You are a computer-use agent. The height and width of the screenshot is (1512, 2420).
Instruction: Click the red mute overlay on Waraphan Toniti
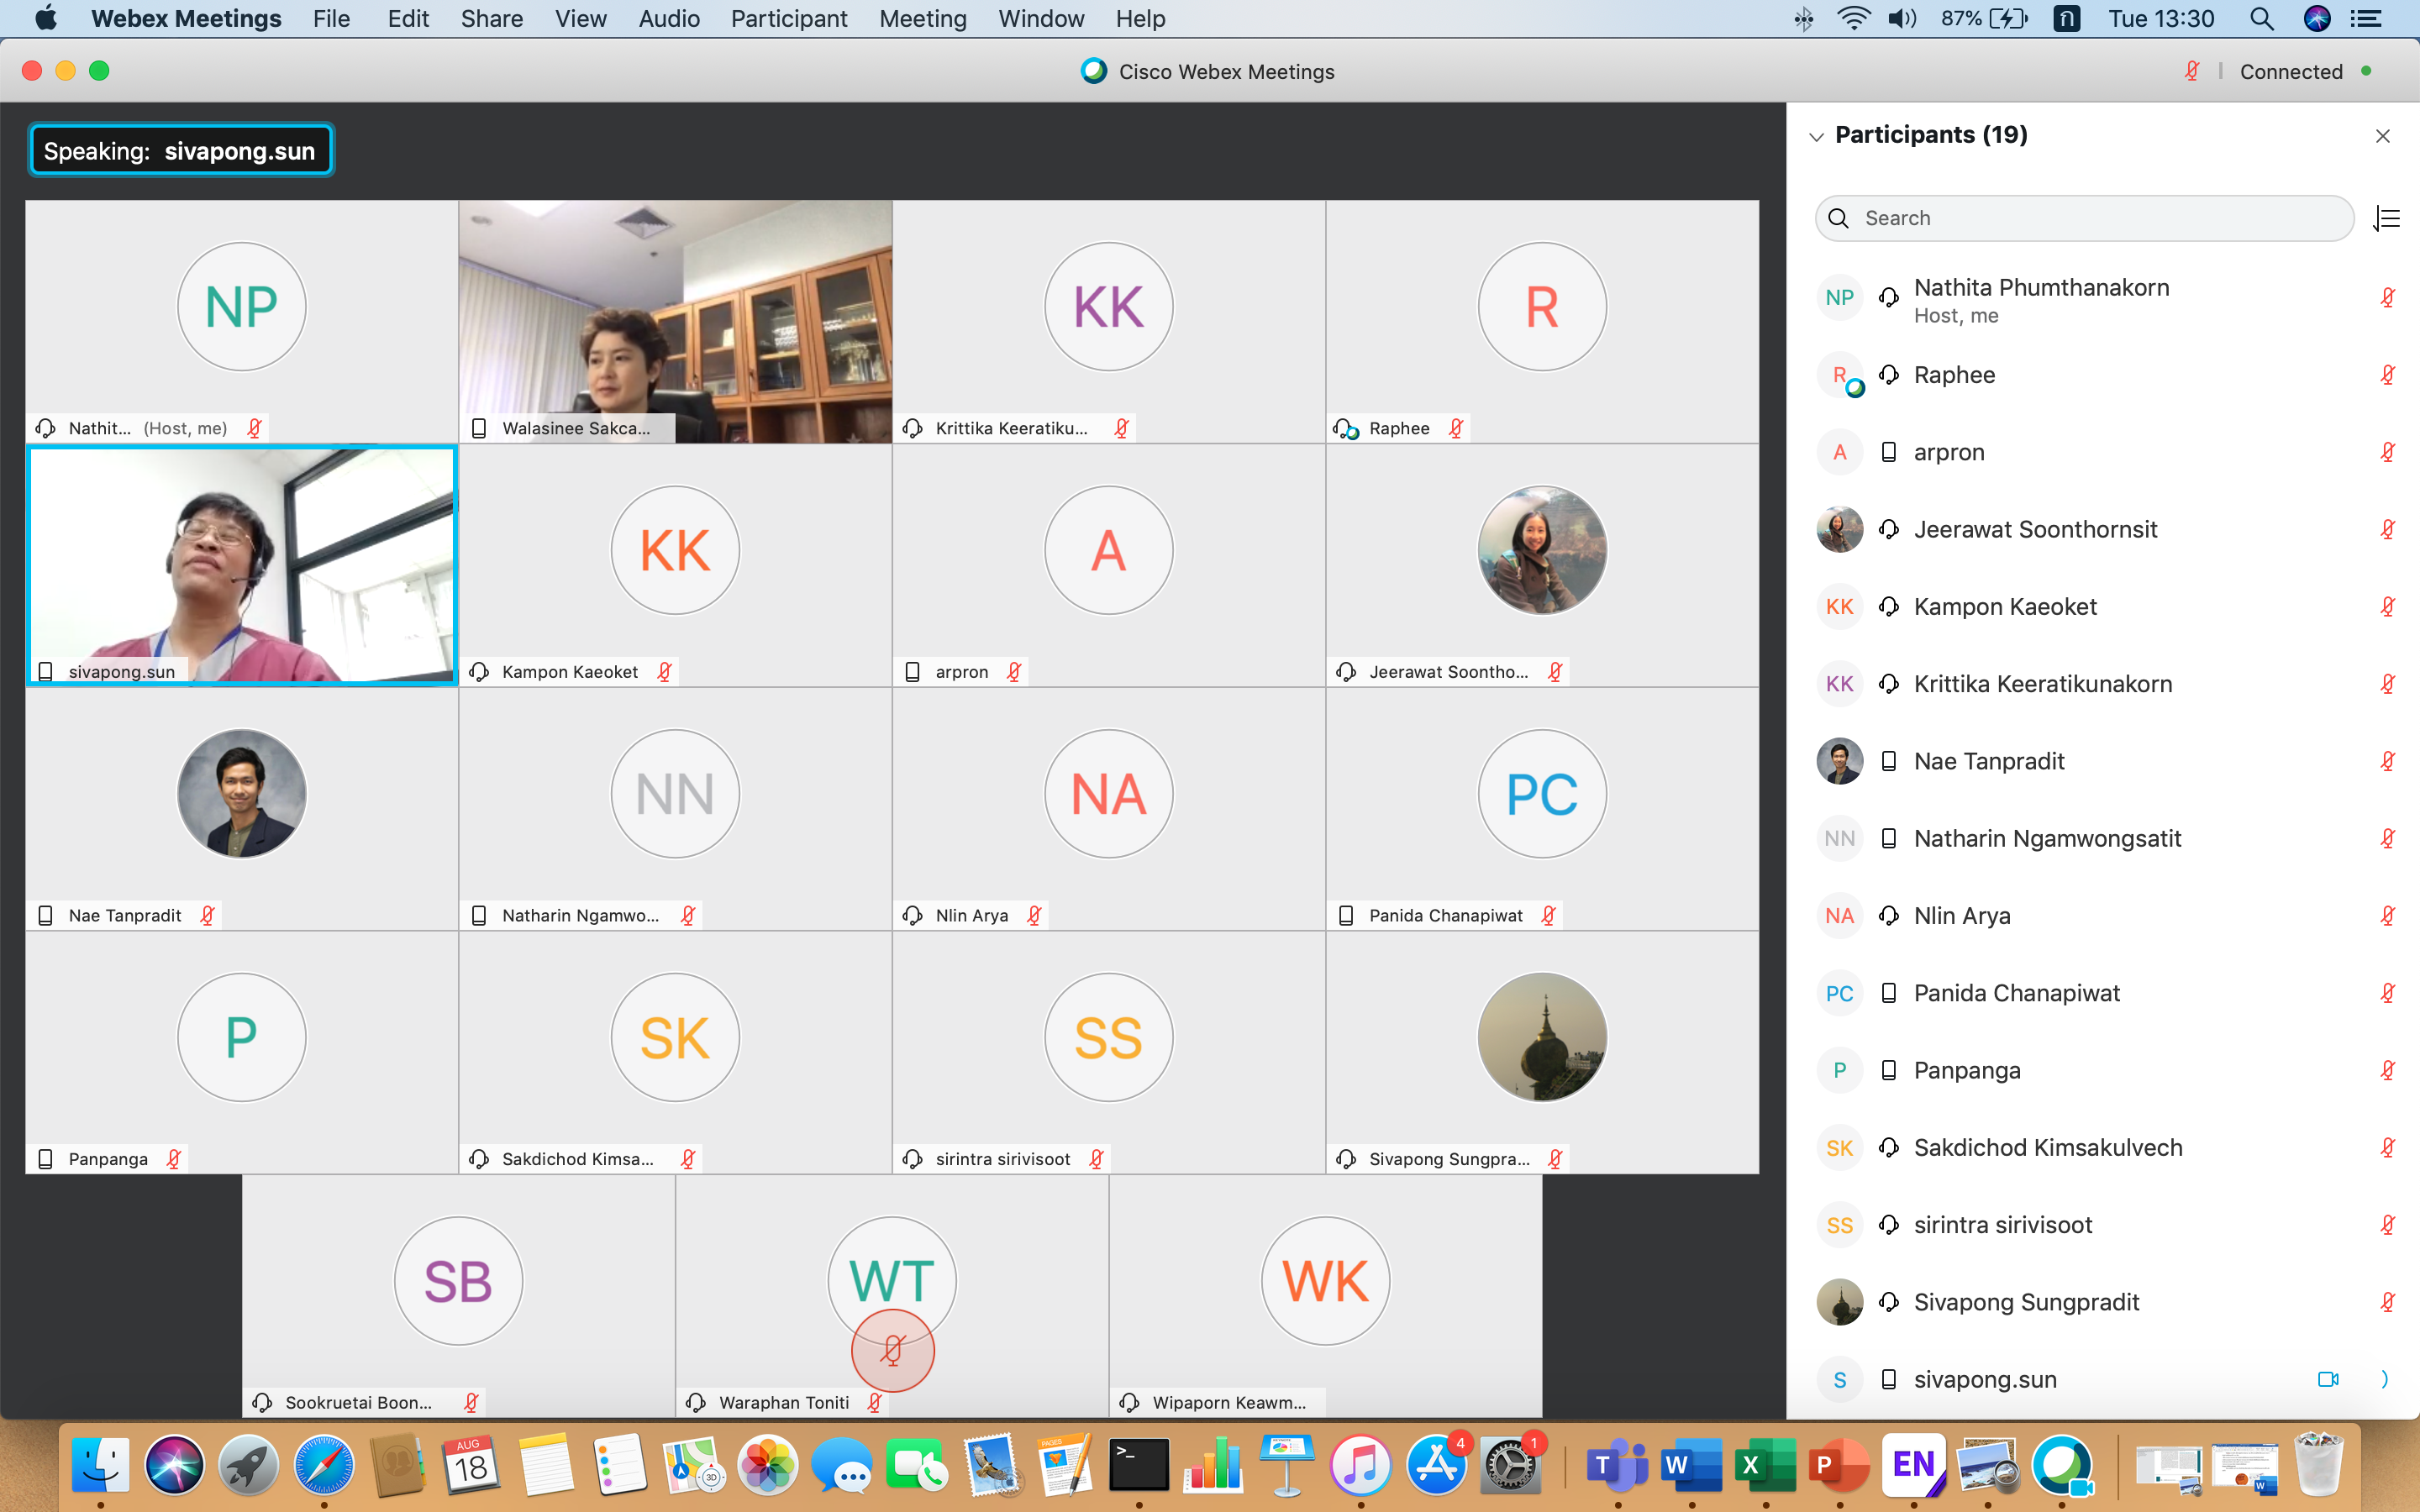pyautogui.click(x=893, y=1351)
